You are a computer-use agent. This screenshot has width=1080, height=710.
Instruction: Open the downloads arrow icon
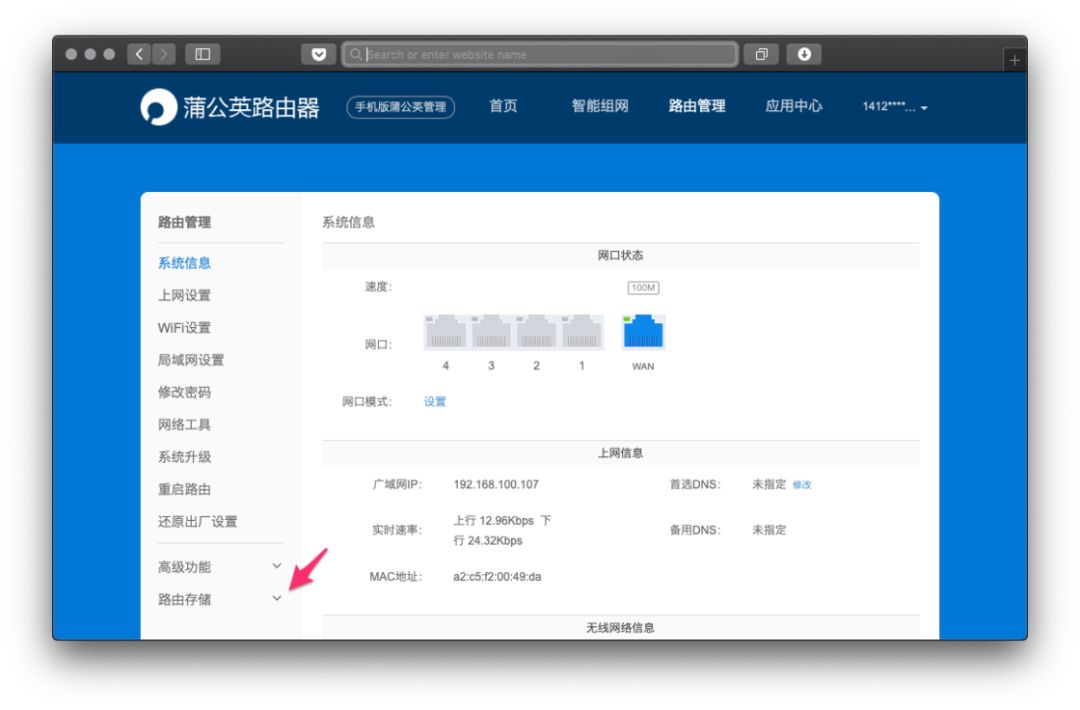click(804, 54)
